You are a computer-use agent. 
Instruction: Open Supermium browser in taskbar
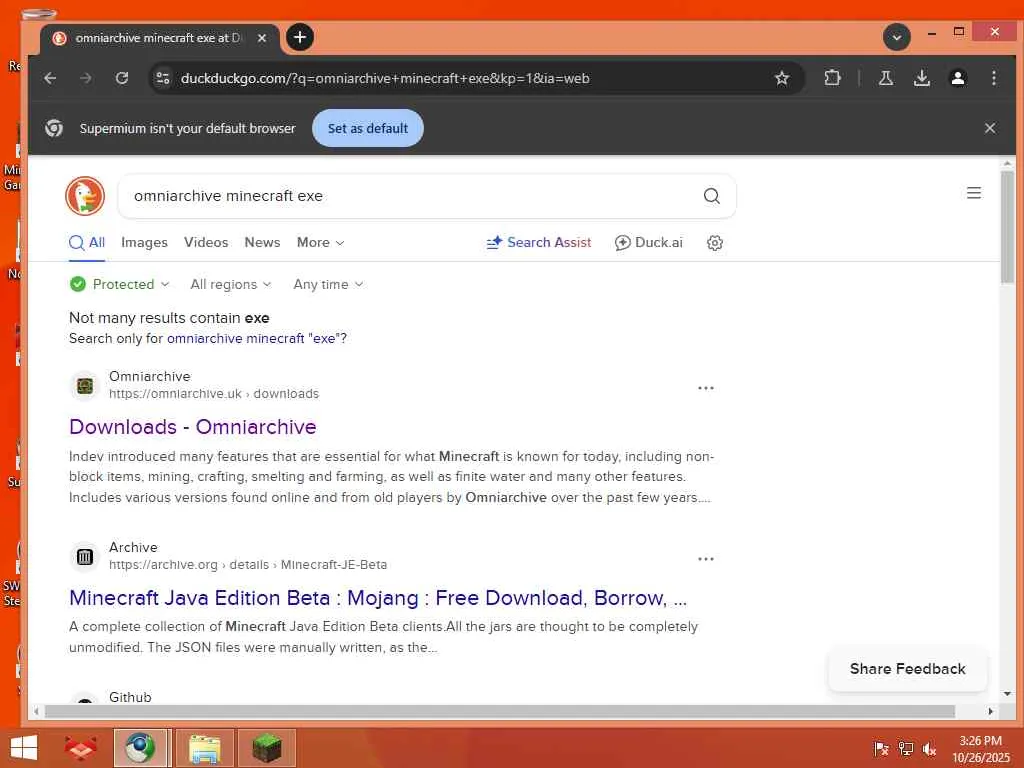[x=142, y=748]
